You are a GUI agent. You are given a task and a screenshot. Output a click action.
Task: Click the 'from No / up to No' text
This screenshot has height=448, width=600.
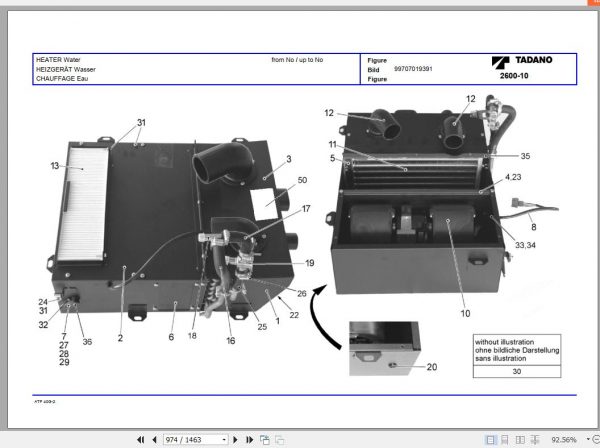point(297,60)
